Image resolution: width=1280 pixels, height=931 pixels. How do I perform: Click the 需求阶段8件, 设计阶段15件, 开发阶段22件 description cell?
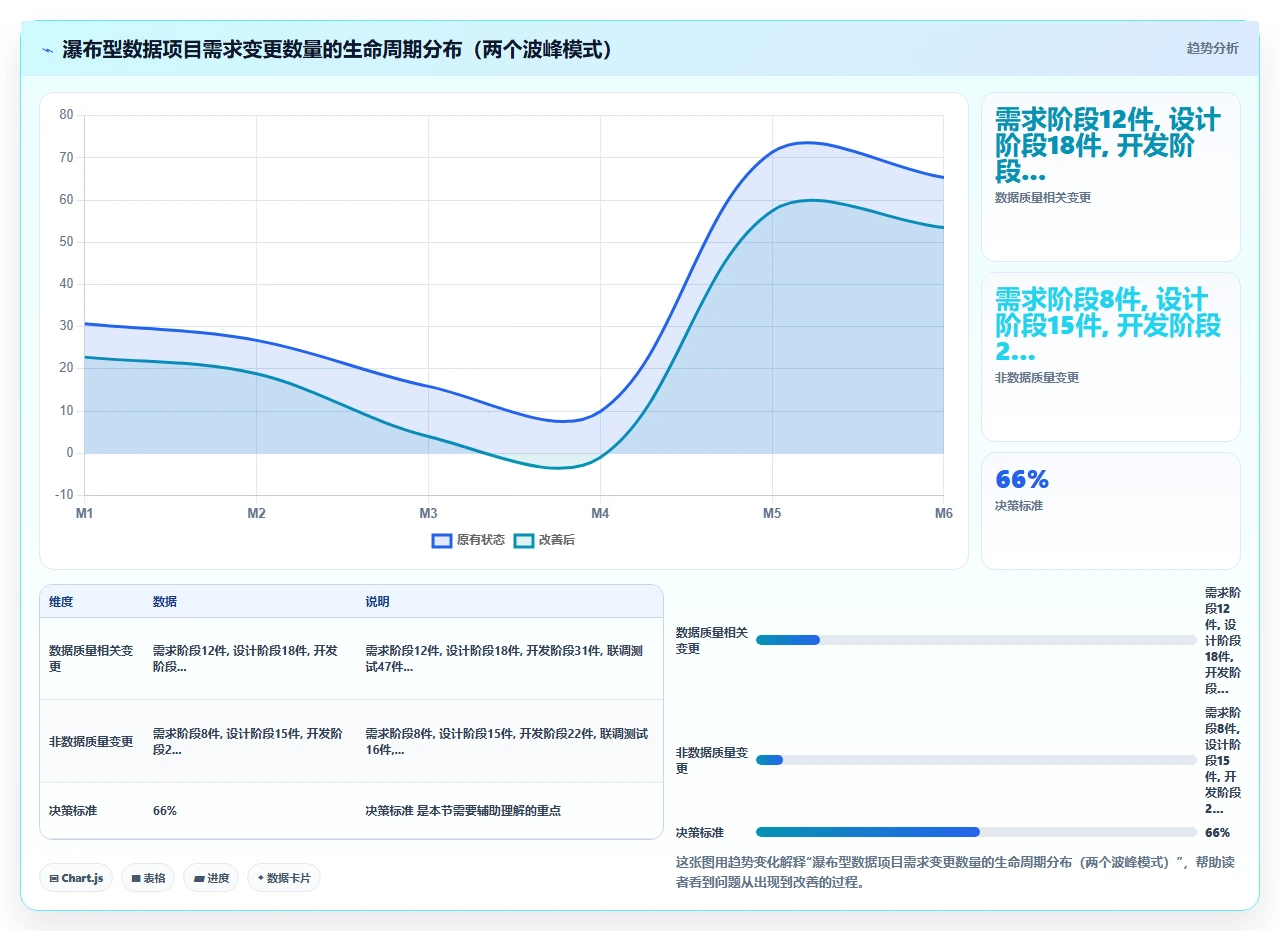pyautogui.click(x=508, y=742)
